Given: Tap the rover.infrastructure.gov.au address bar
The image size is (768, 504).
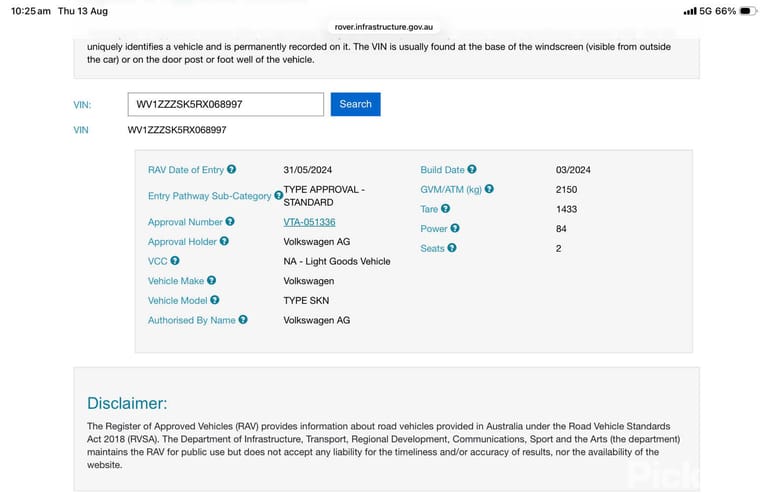Looking at the screenshot, I should (x=384, y=27).
